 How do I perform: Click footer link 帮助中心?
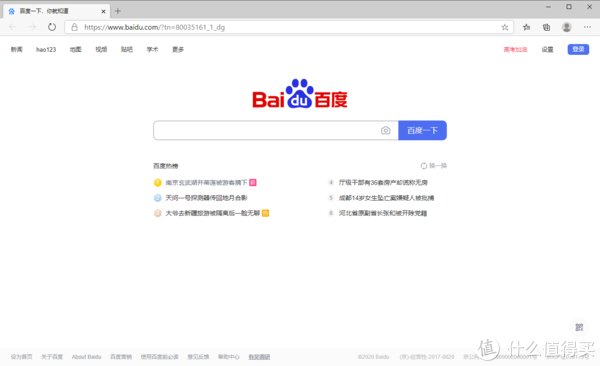pyautogui.click(x=229, y=357)
